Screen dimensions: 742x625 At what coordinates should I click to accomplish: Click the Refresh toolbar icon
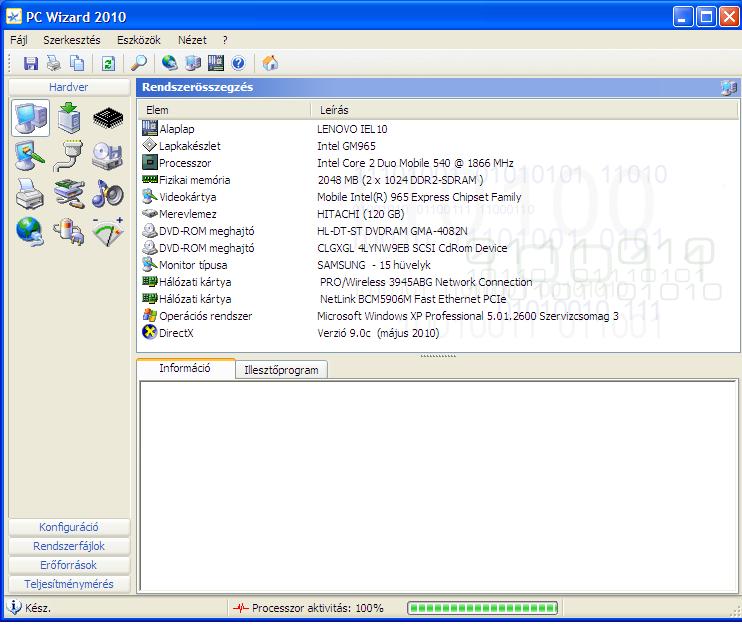click(x=108, y=63)
